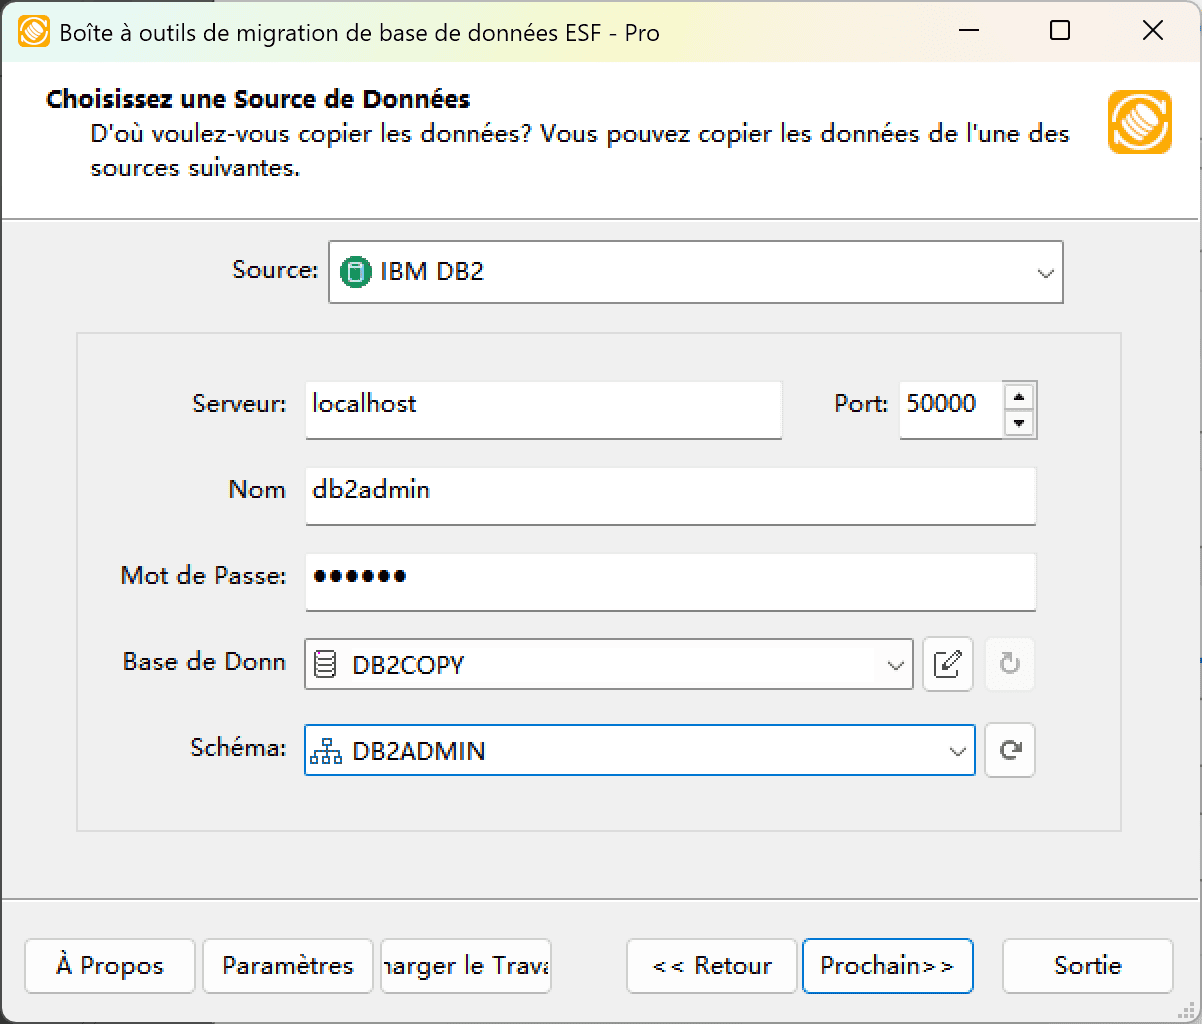
Task: Click À Propos for about info
Action: point(109,966)
